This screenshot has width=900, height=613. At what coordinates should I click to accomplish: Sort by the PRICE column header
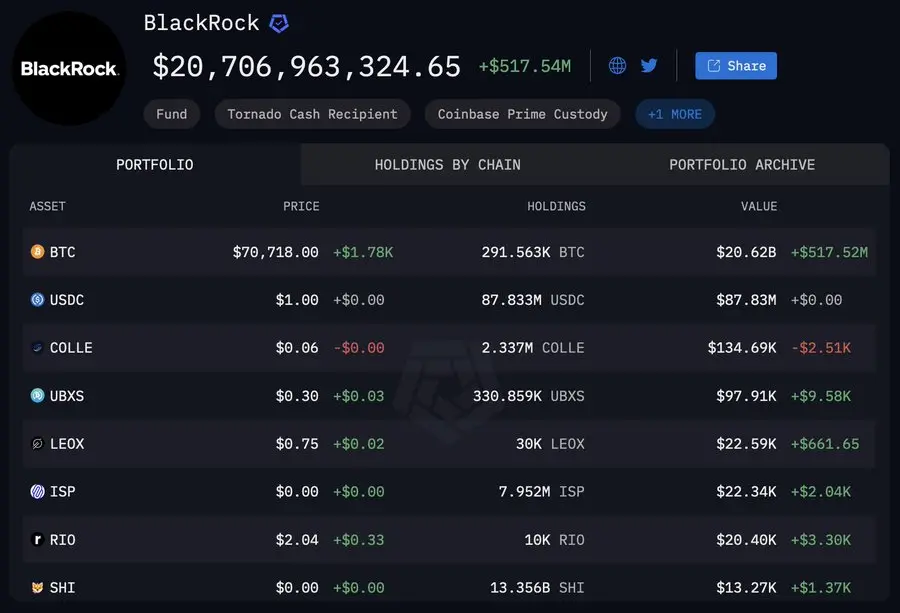[301, 206]
